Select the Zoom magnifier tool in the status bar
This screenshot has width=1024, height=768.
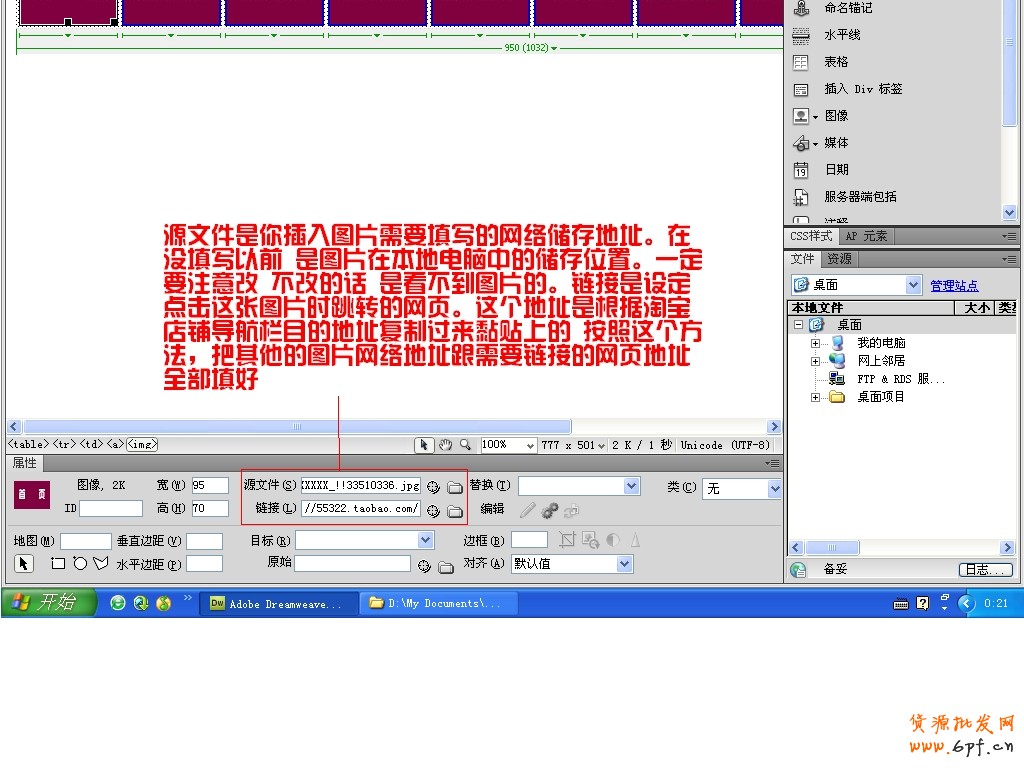click(x=465, y=445)
